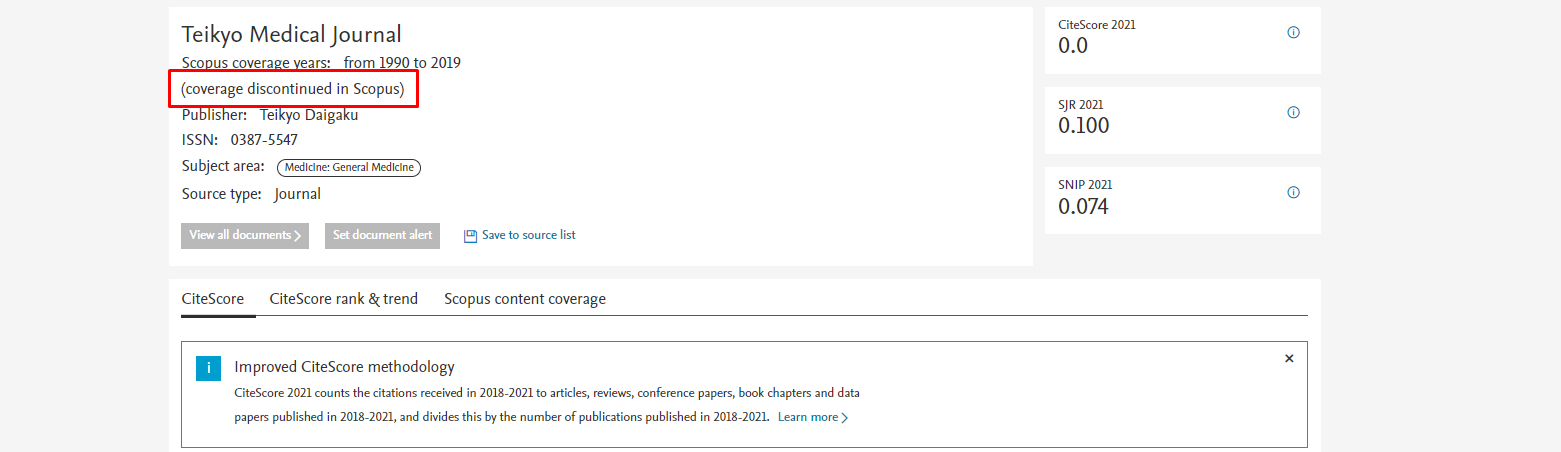Switch to the CiteScore tab
The image size is (1561, 452).
pyautogui.click(x=212, y=299)
